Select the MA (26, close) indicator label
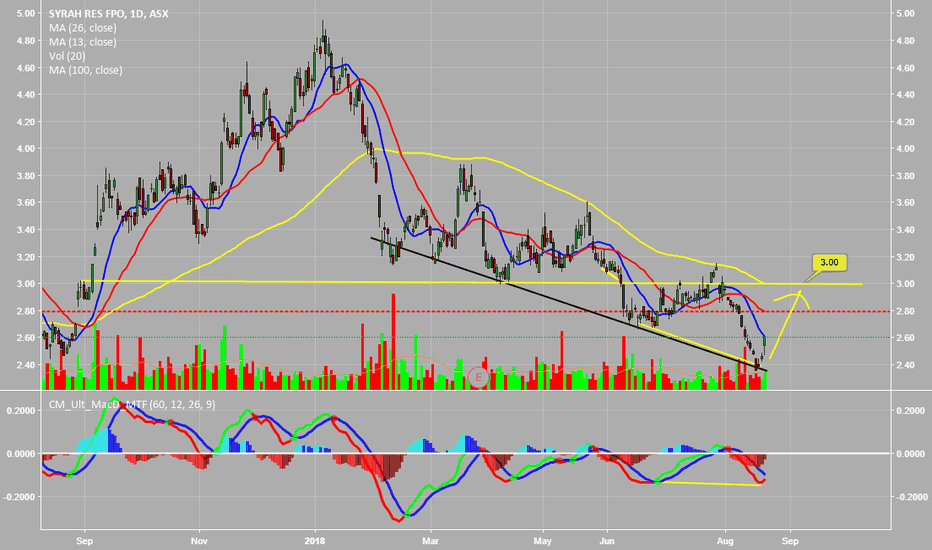The width and height of the screenshot is (932, 550). [x=83, y=28]
